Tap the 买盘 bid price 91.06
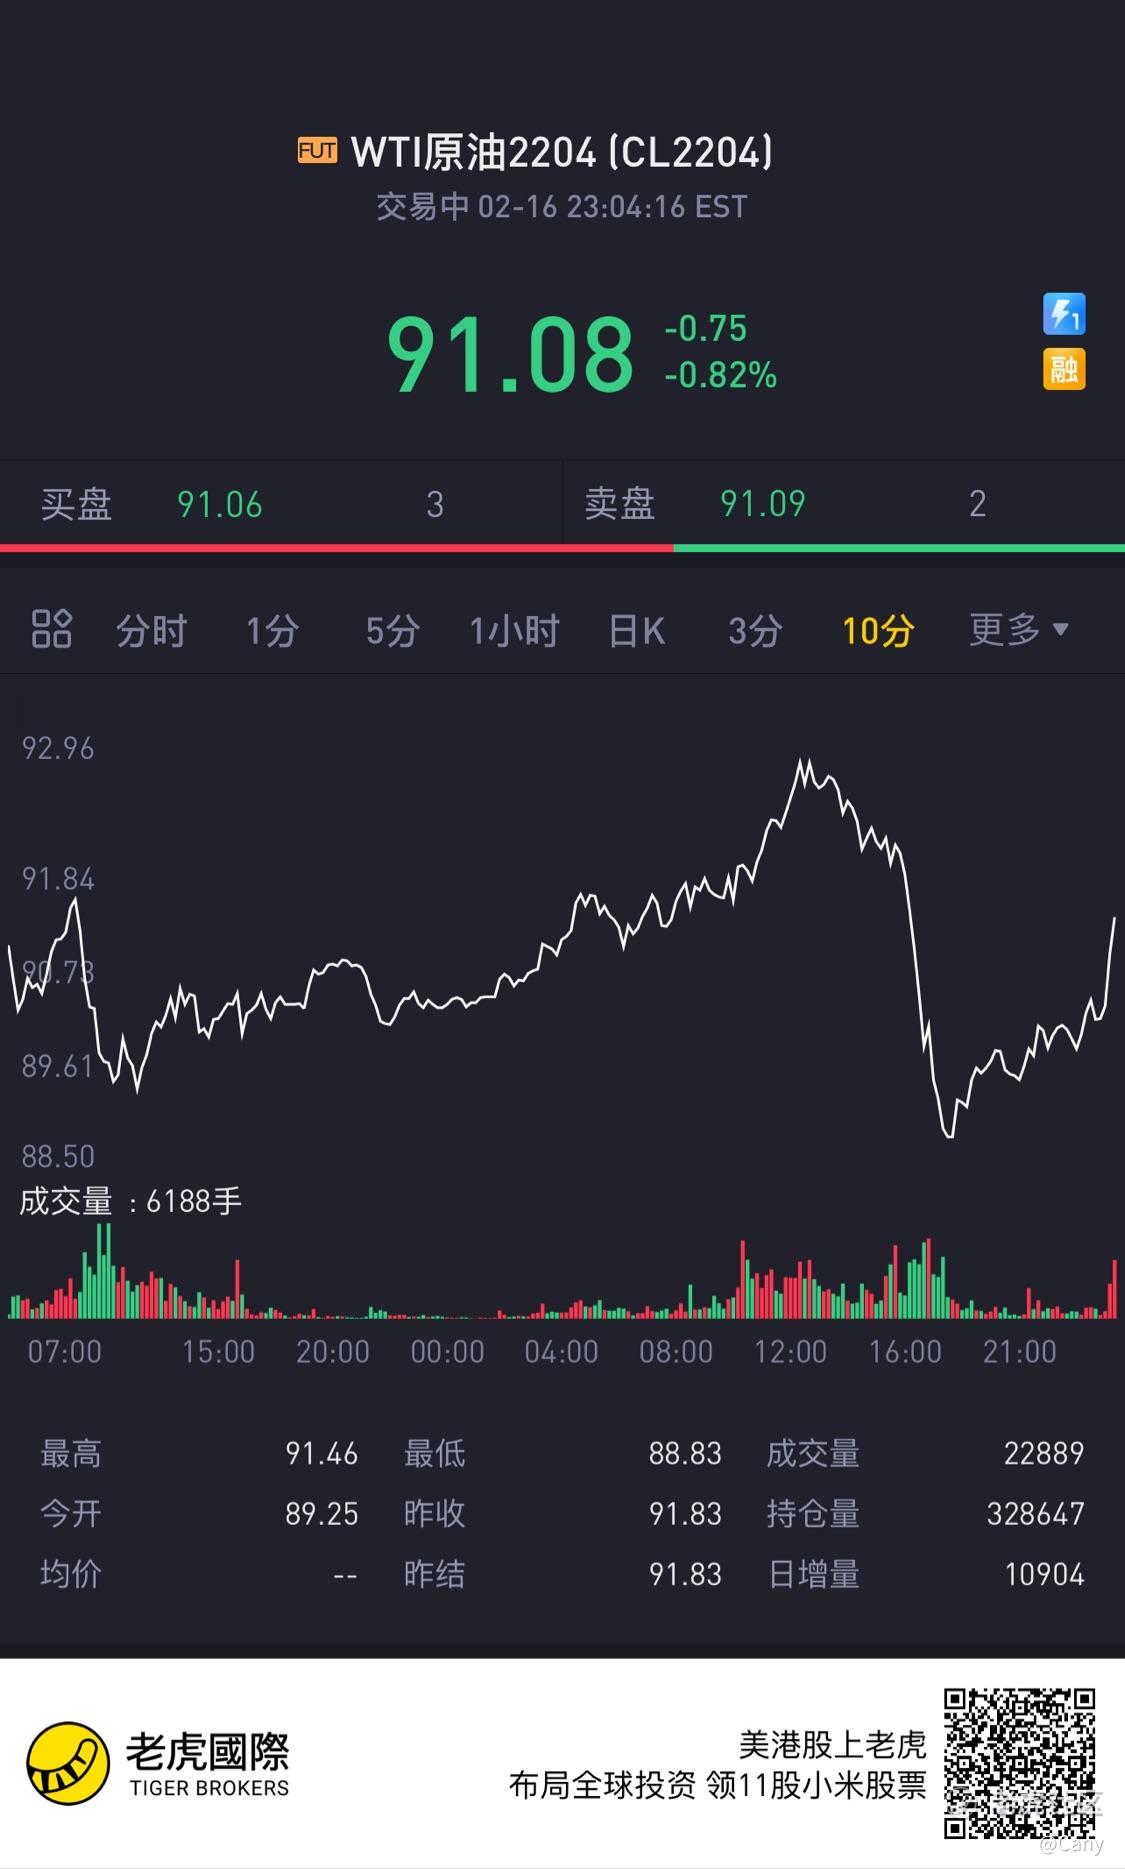The width and height of the screenshot is (1125, 1869). 220,504
